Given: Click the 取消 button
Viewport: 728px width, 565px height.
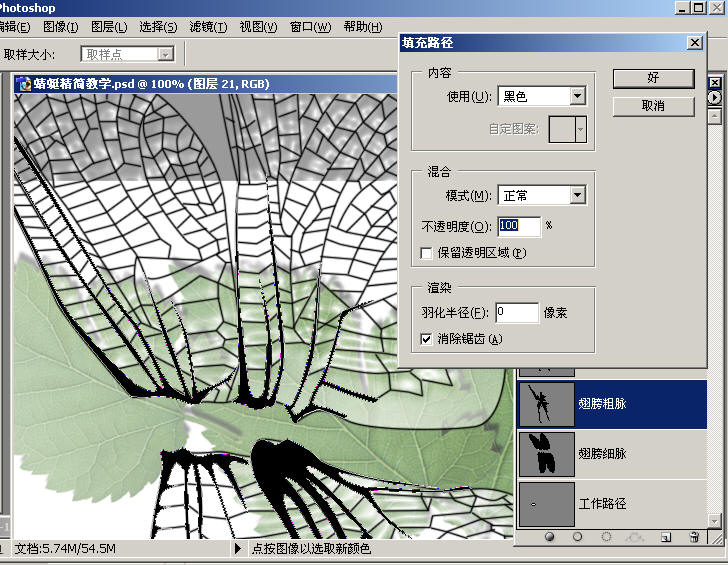Looking at the screenshot, I should [x=653, y=106].
